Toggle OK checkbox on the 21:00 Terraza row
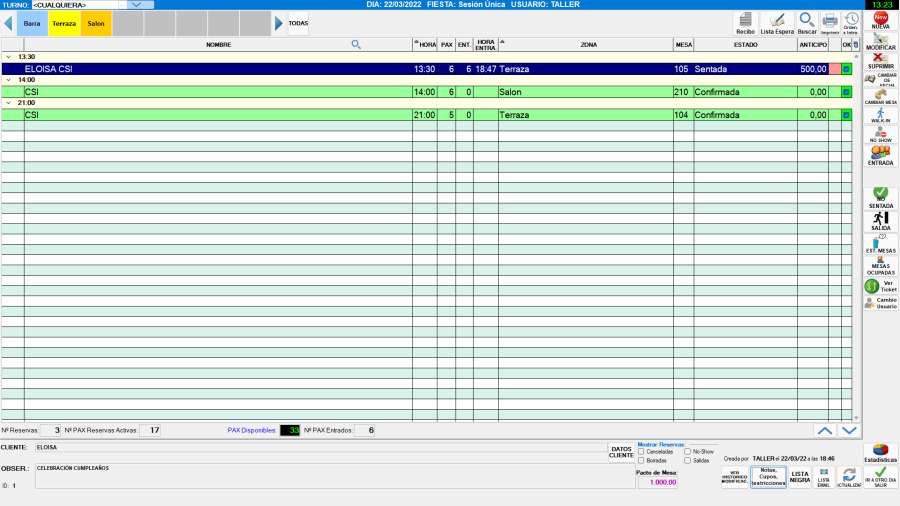Screen dimensions: 900x506 846,115
